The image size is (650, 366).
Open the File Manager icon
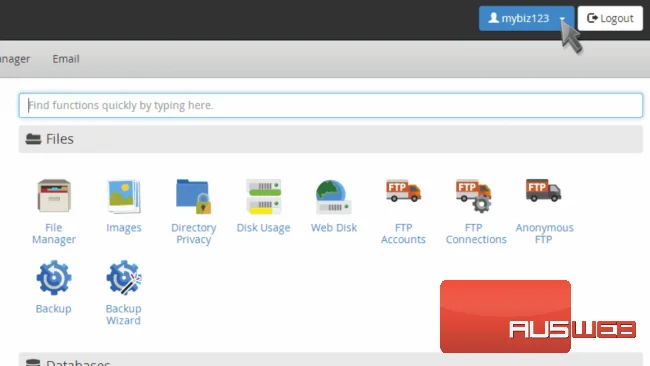[54, 196]
